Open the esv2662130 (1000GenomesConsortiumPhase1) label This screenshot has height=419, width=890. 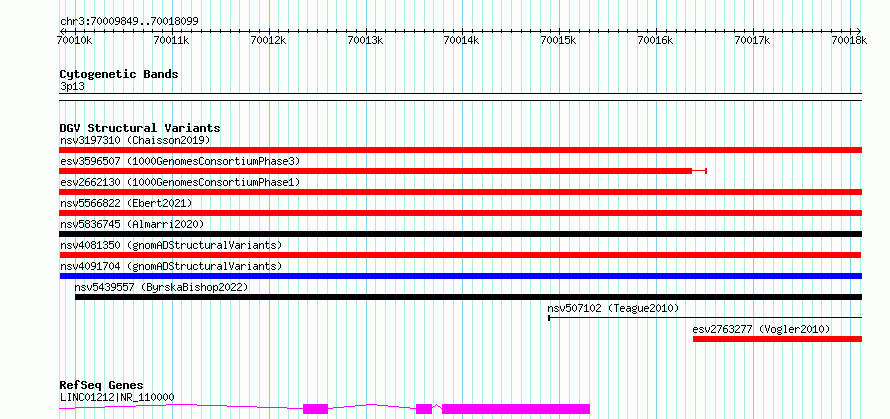pos(180,182)
